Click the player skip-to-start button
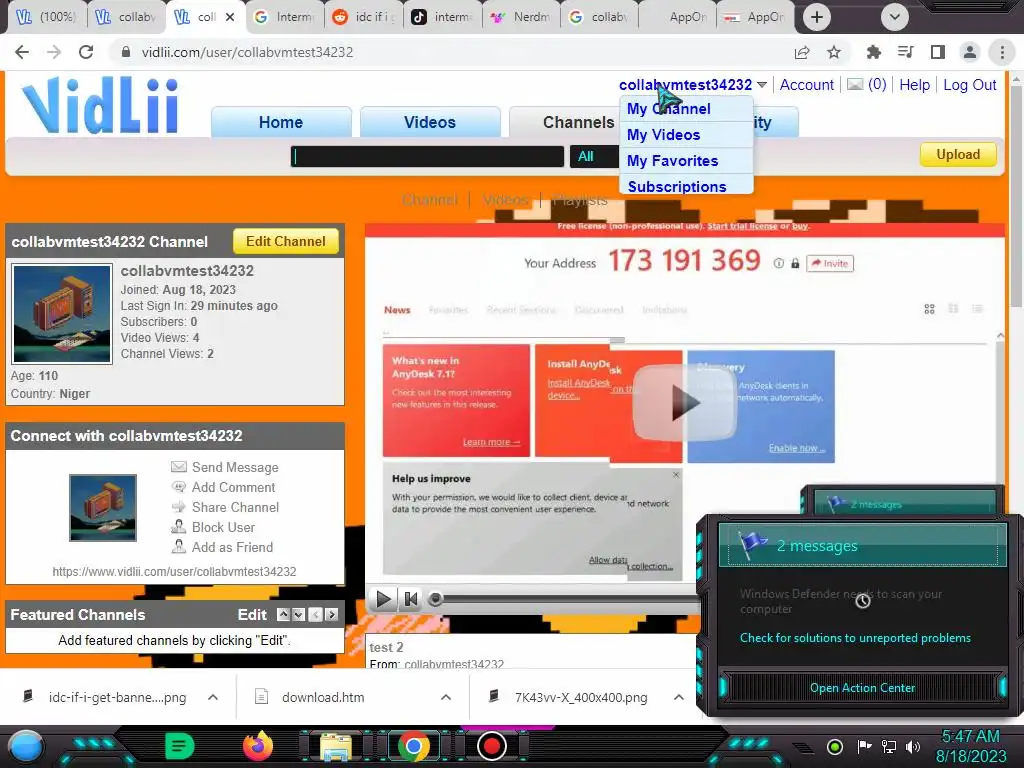 coord(411,599)
